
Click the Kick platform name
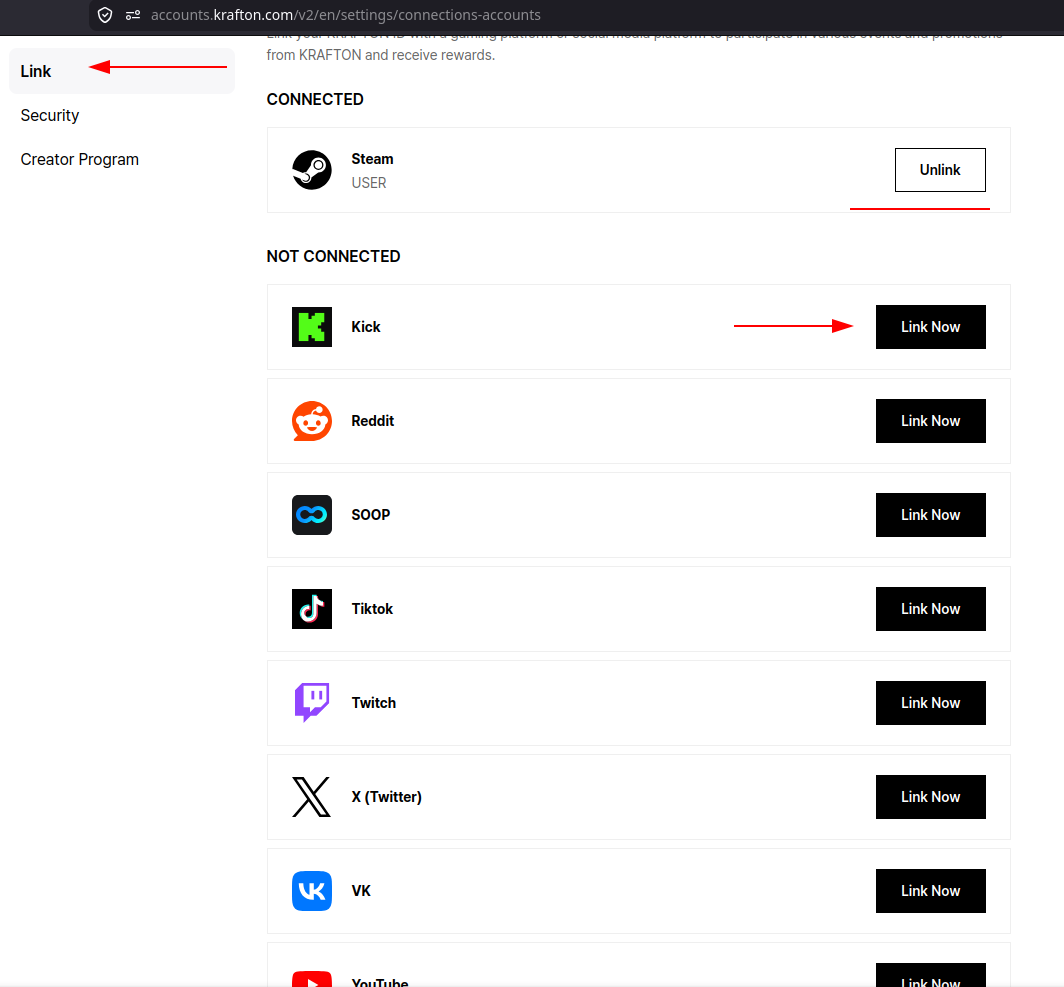click(x=366, y=327)
